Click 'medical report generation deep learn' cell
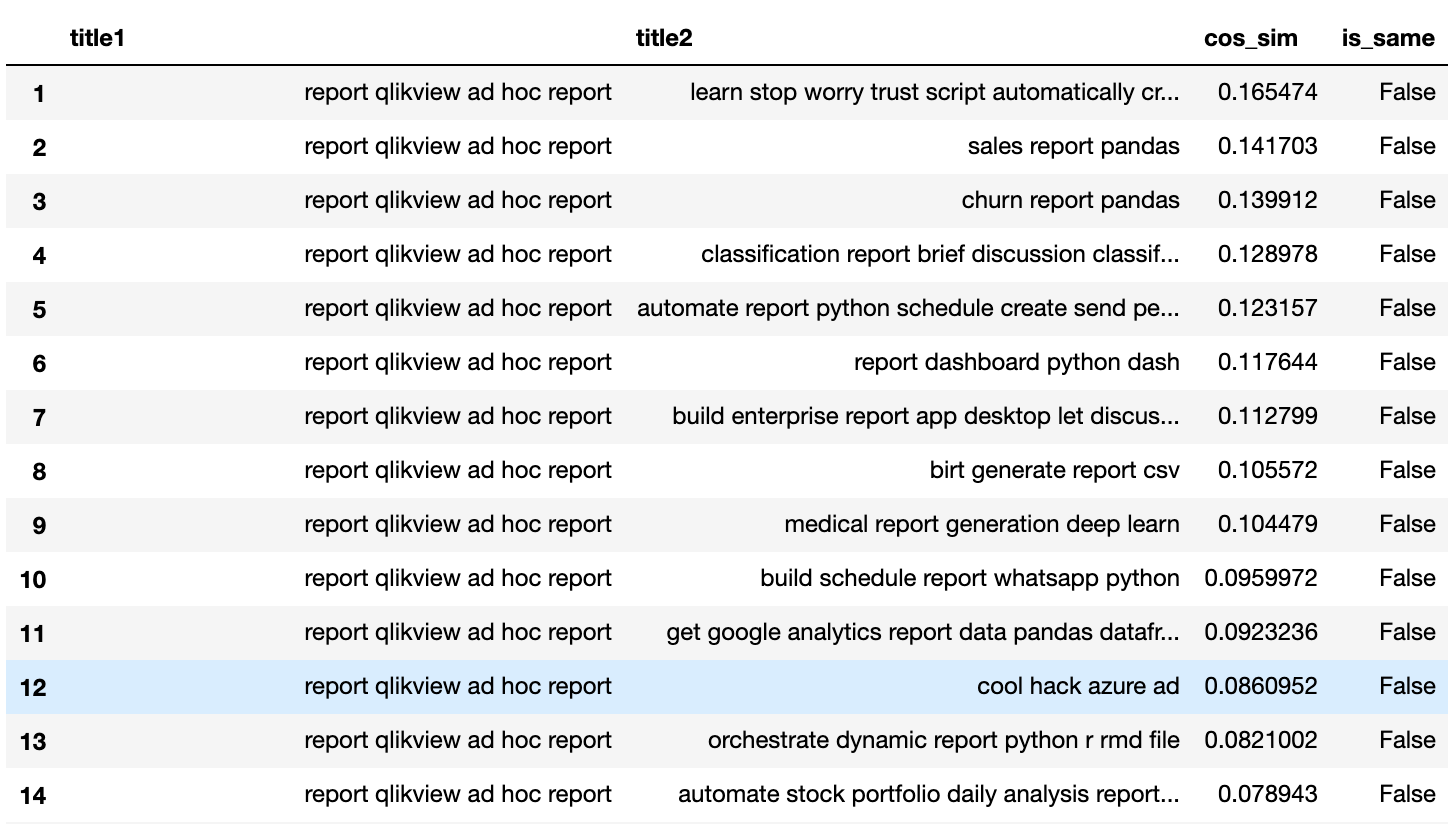This screenshot has width=1454, height=824. [981, 525]
